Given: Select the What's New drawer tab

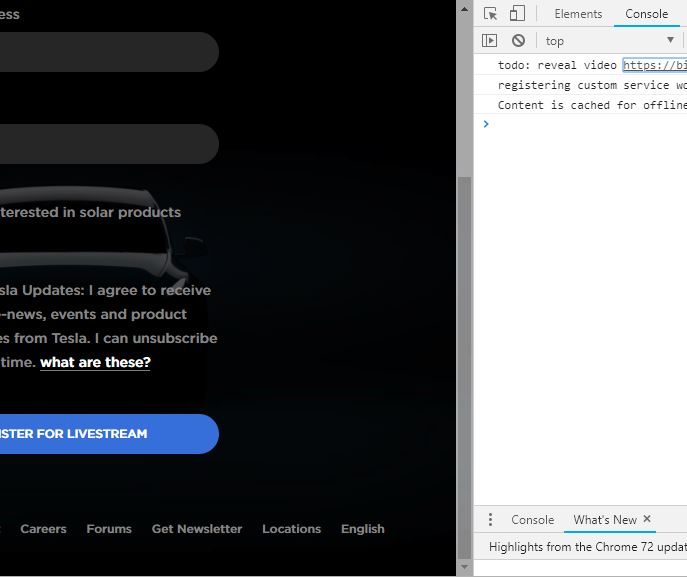Looking at the screenshot, I should [x=605, y=520].
